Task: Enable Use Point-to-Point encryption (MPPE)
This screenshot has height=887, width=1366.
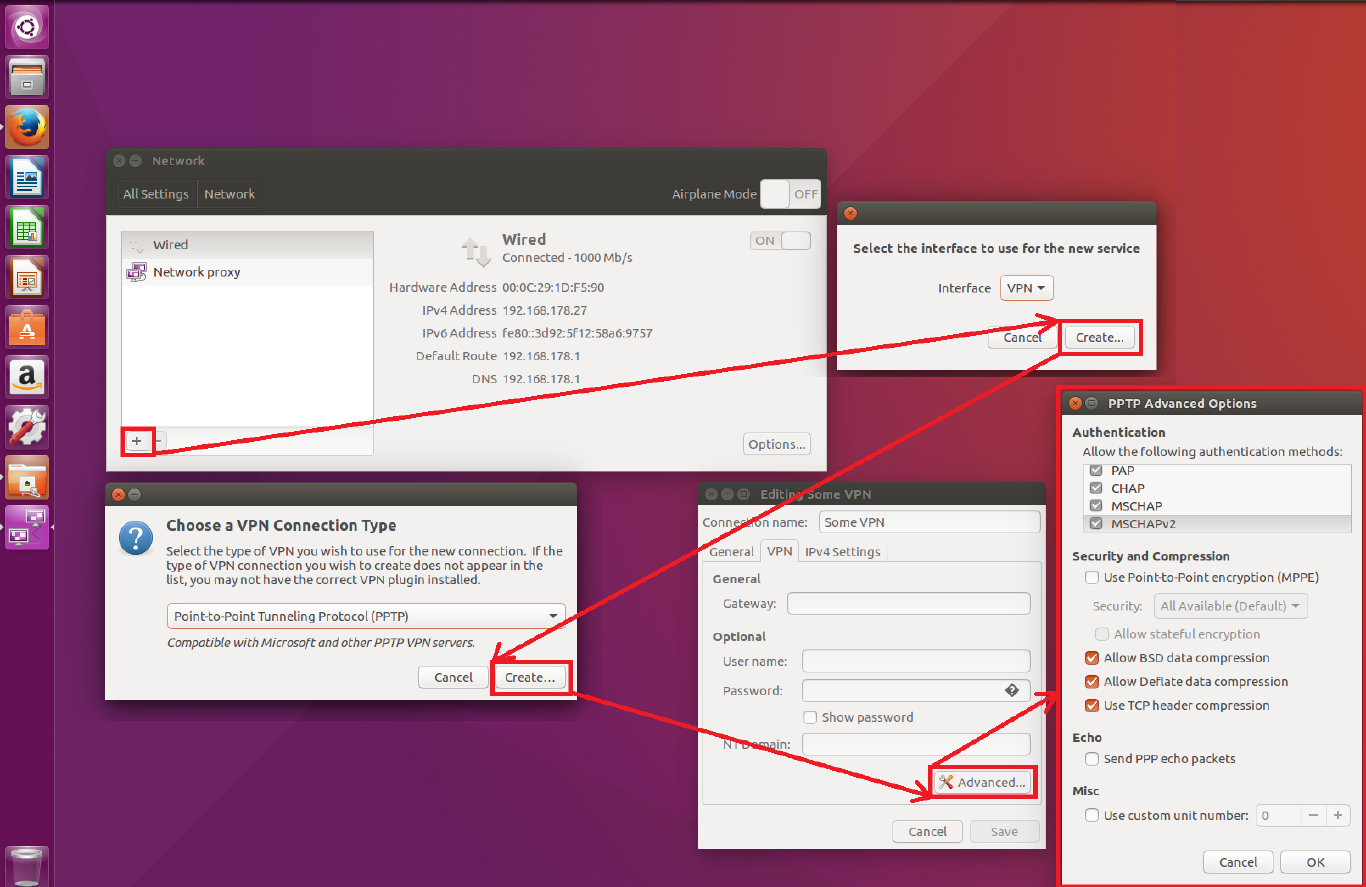Action: tap(1092, 578)
